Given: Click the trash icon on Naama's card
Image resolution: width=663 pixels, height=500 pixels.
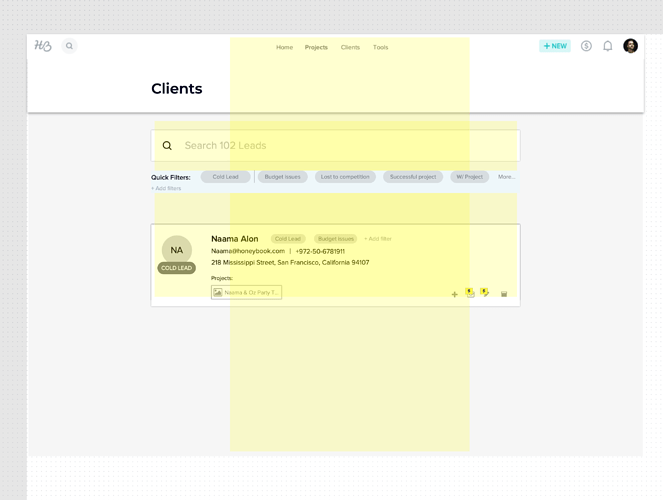Looking at the screenshot, I should [x=504, y=294].
